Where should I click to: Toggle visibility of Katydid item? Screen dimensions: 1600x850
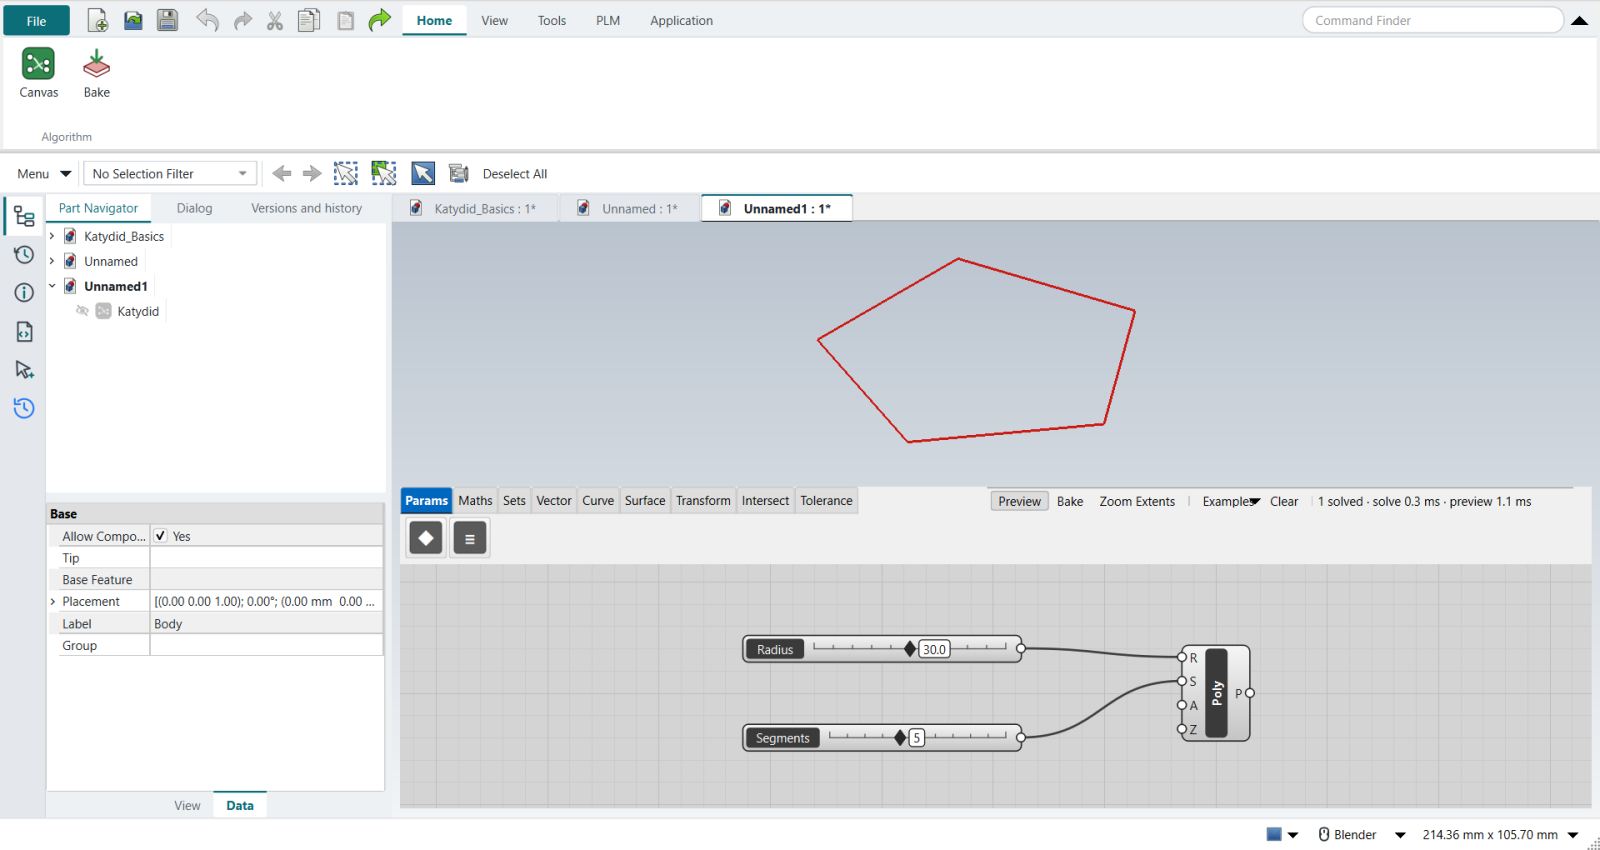click(82, 311)
